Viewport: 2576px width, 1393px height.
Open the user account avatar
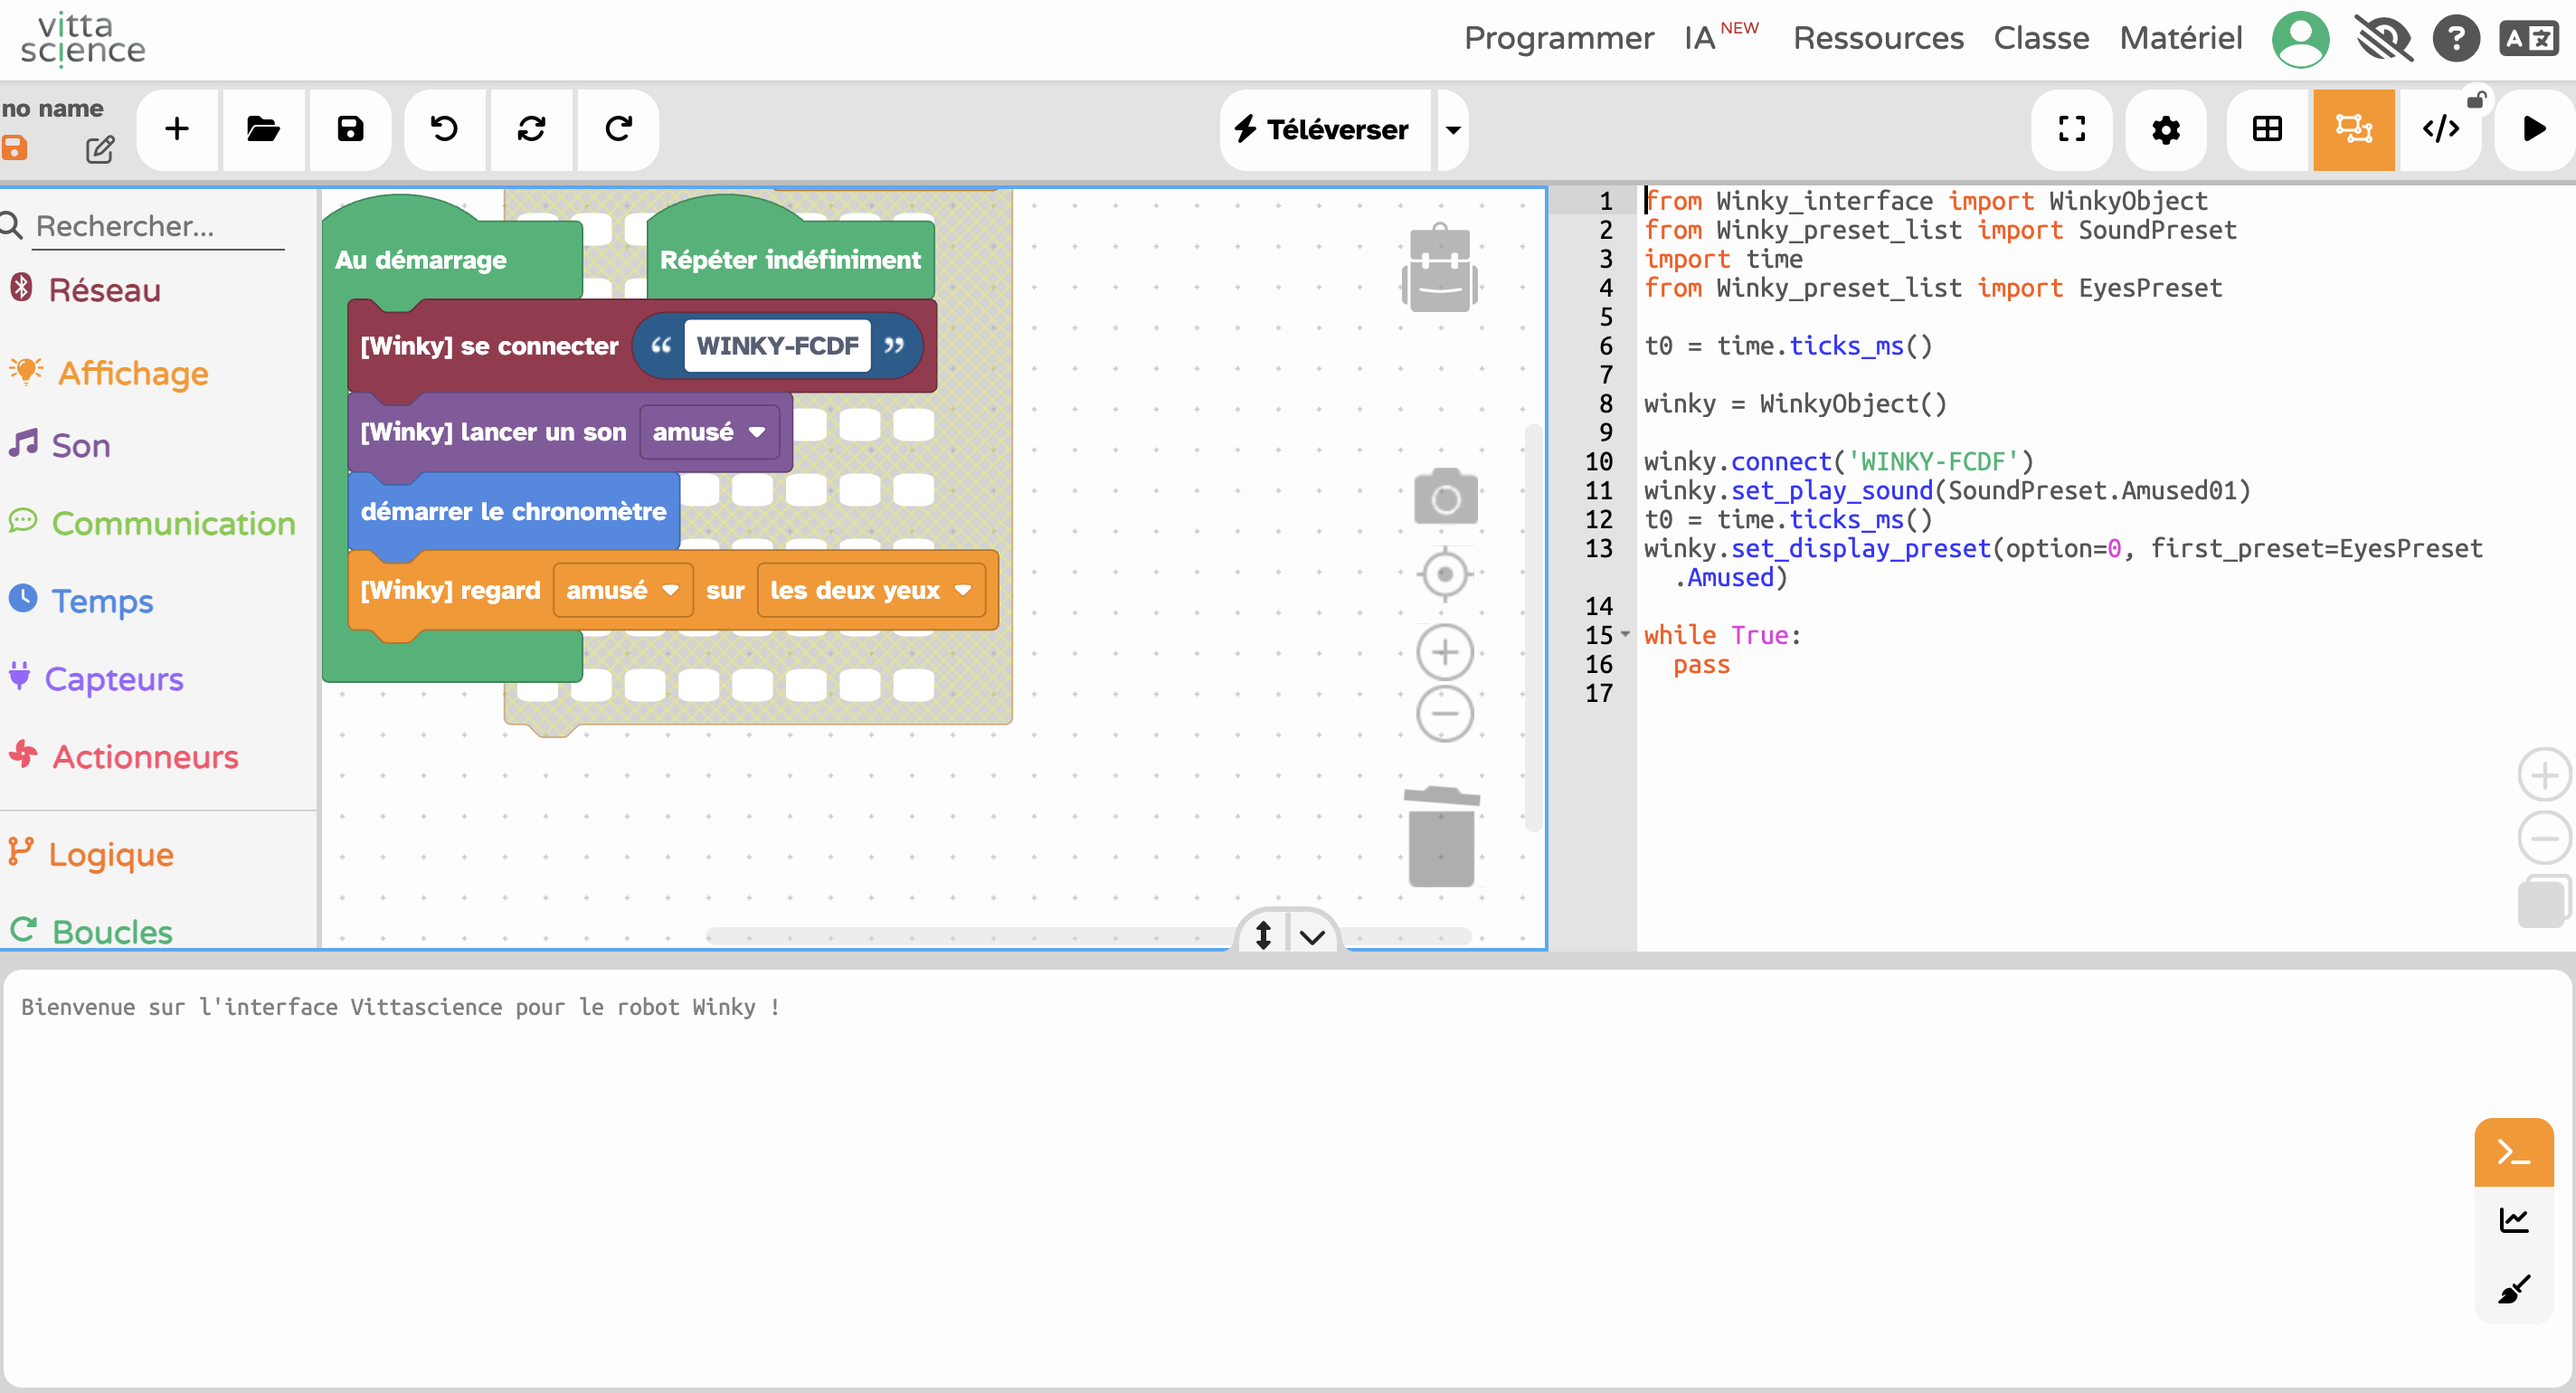pyautogui.click(x=2301, y=39)
